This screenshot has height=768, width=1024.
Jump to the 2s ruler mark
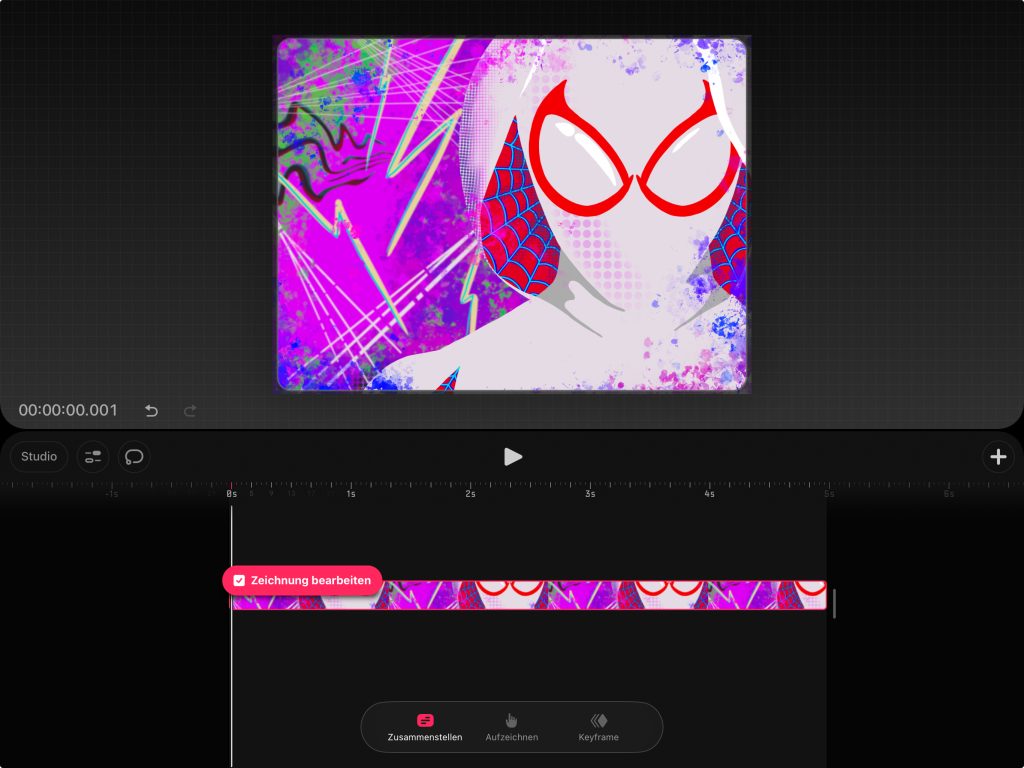click(470, 493)
